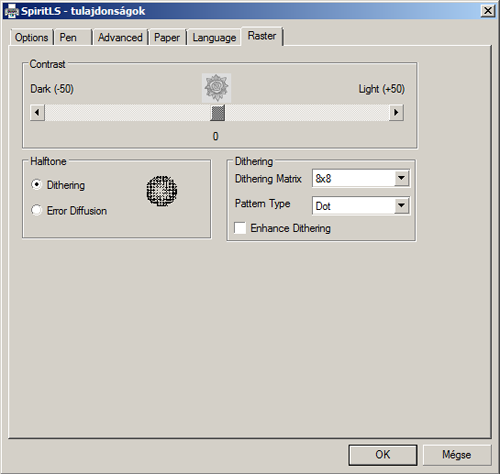This screenshot has width=500, height=474.
Task: Open the Dithering Matrix dropdown arrow
Action: pyautogui.click(x=402, y=178)
